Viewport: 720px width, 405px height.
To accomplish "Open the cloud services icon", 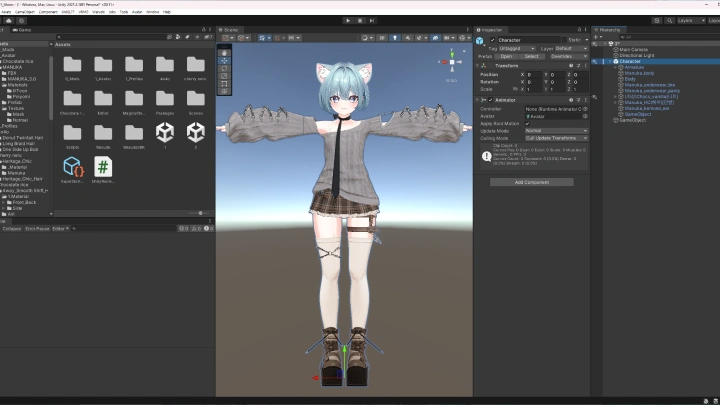I will 9,21.
